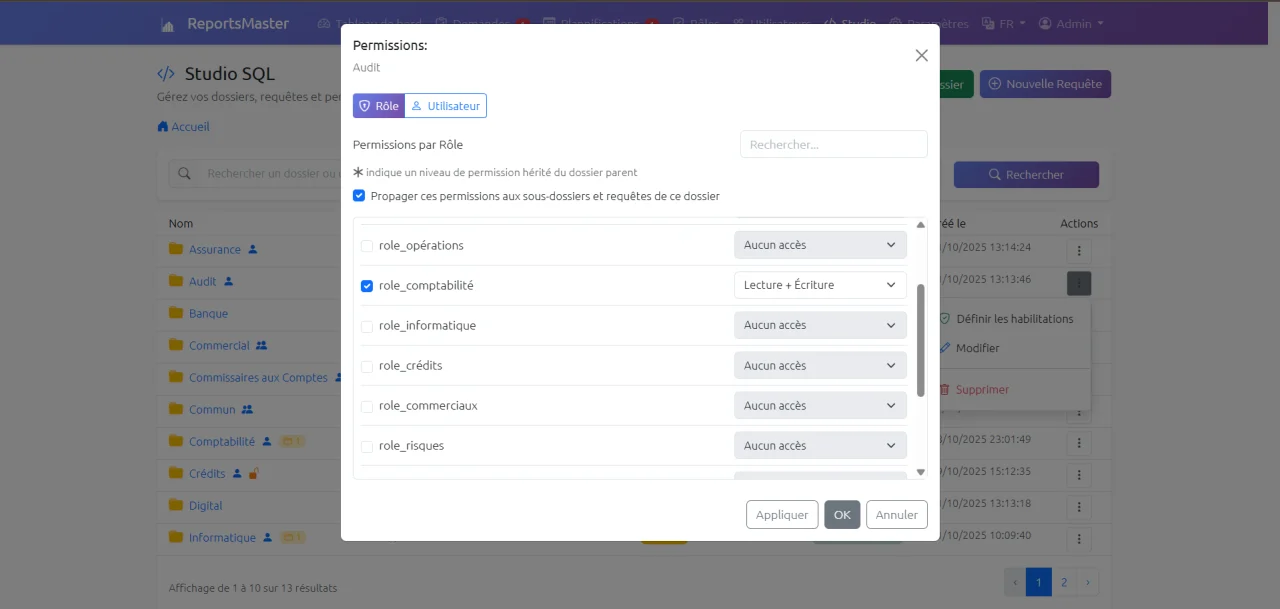Click the Banque folder icon
The width and height of the screenshot is (1280, 609).
coord(176,313)
